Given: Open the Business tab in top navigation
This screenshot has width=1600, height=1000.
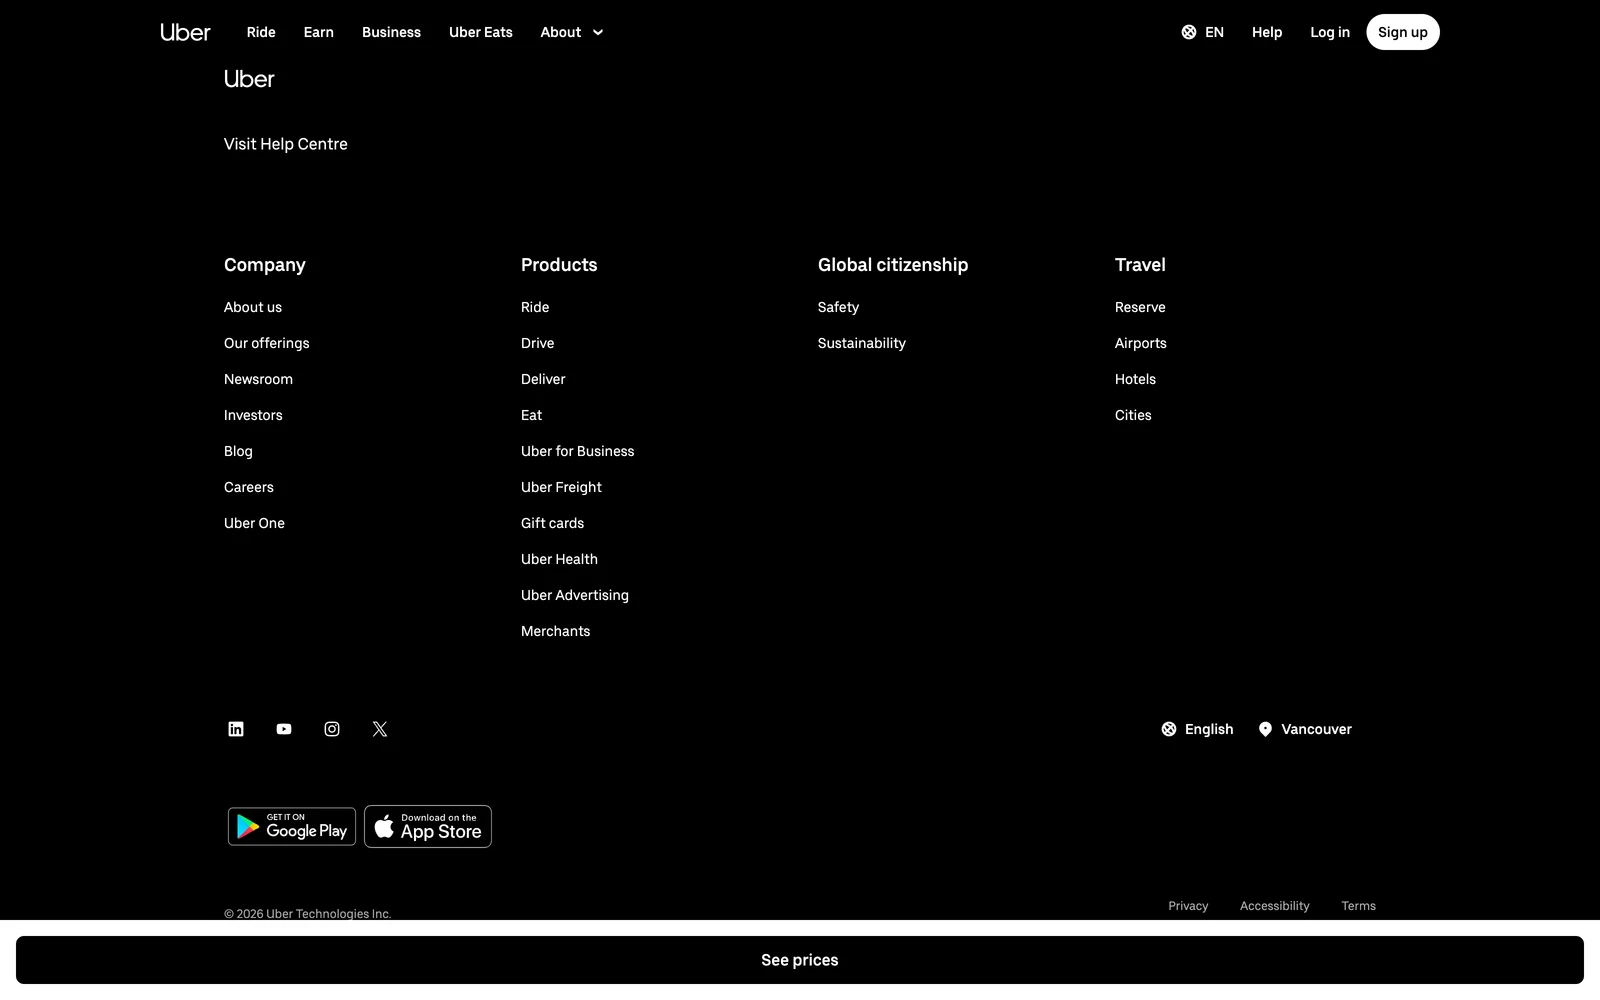Looking at the screenshot, I should point(391,32).
